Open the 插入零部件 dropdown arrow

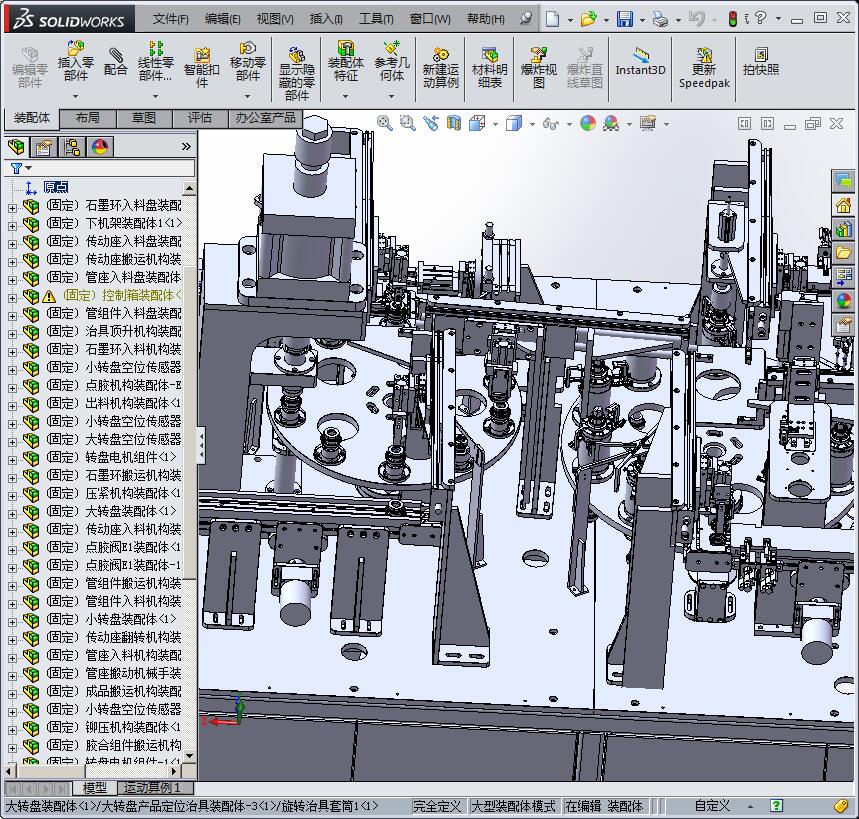pos(75,97)
